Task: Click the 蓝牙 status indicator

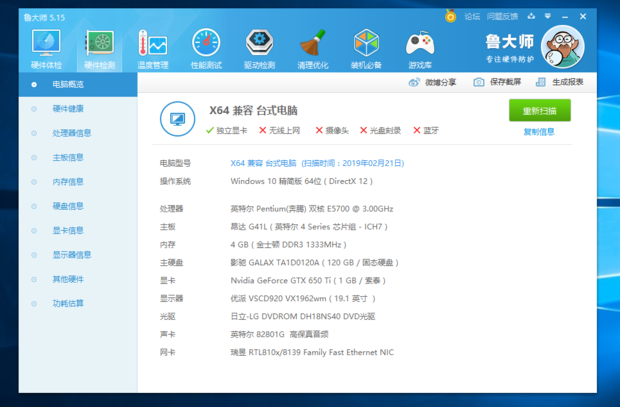Action: tap(426, 131)
